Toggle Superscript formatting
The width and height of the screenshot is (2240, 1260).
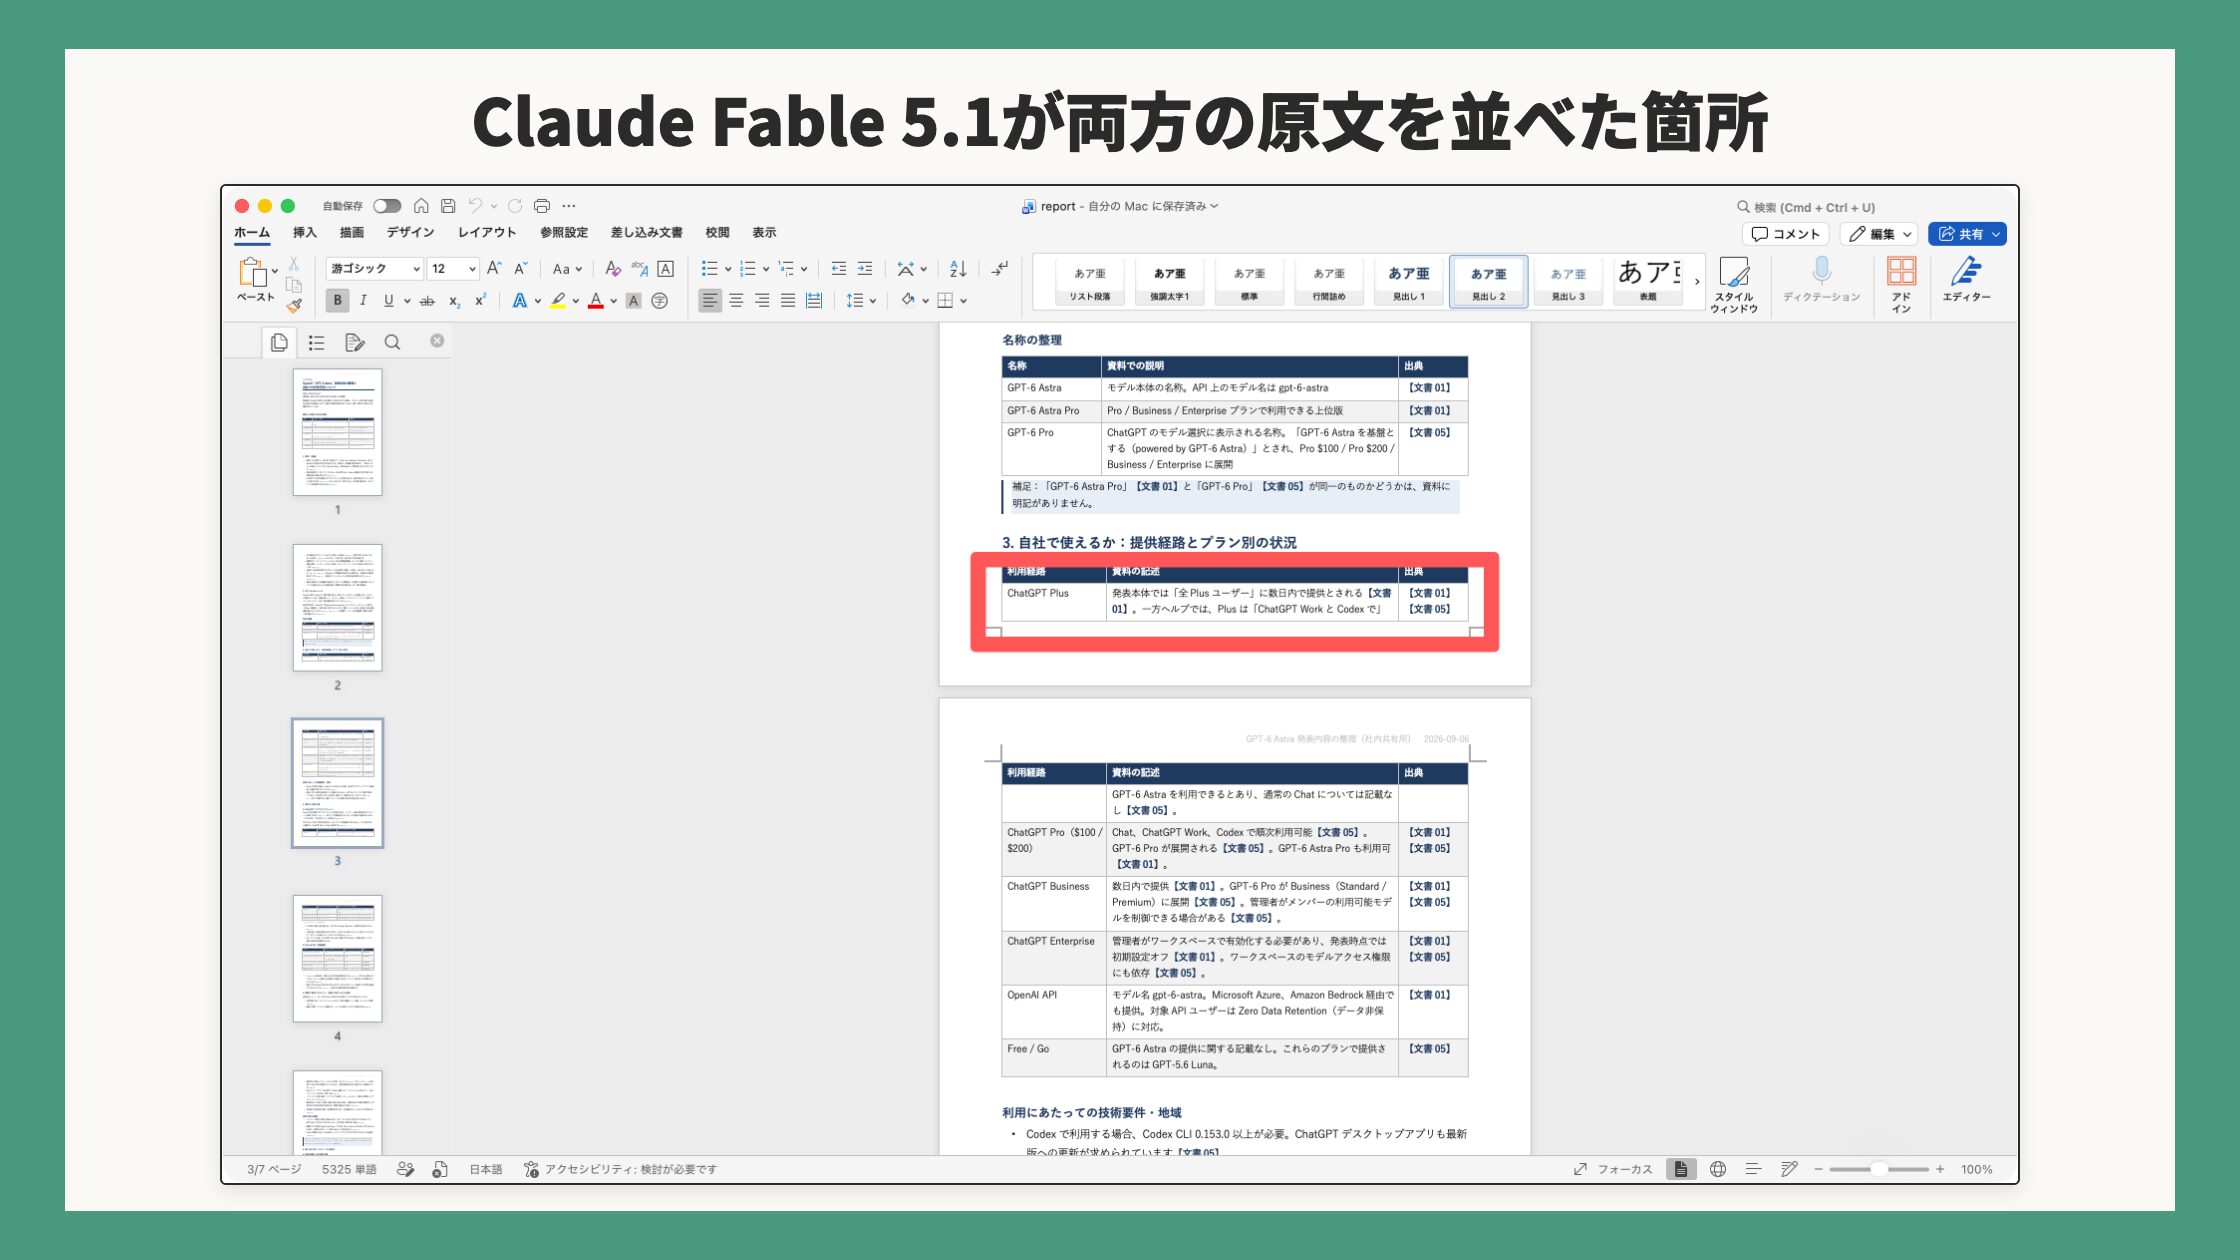(480, 300)
